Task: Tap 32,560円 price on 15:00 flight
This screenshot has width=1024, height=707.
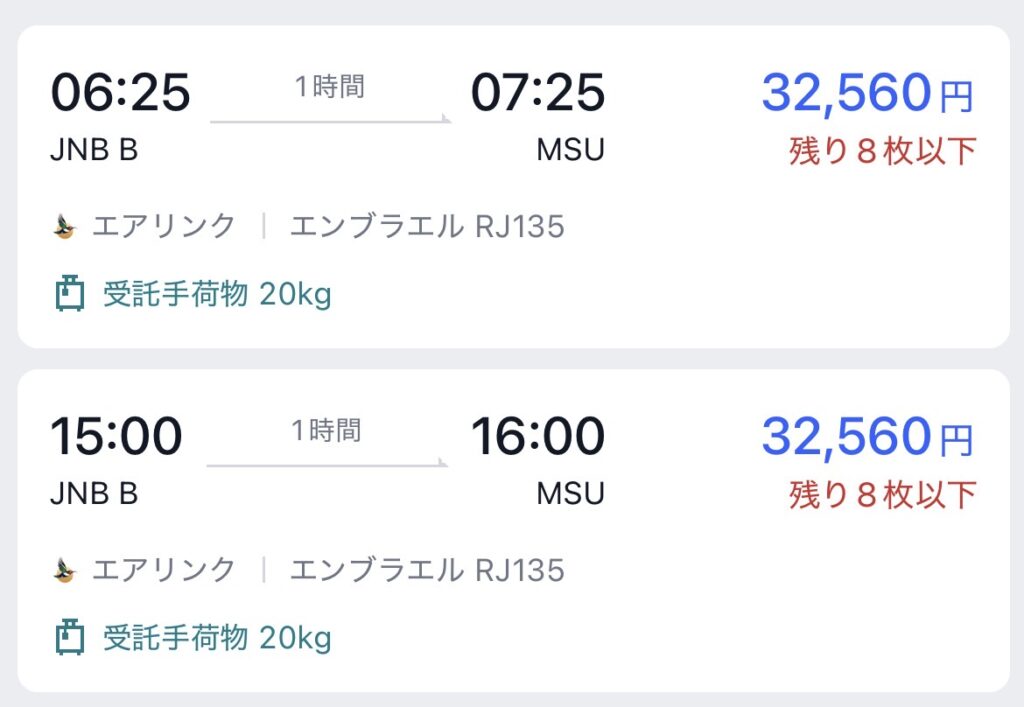Action: 866,437
